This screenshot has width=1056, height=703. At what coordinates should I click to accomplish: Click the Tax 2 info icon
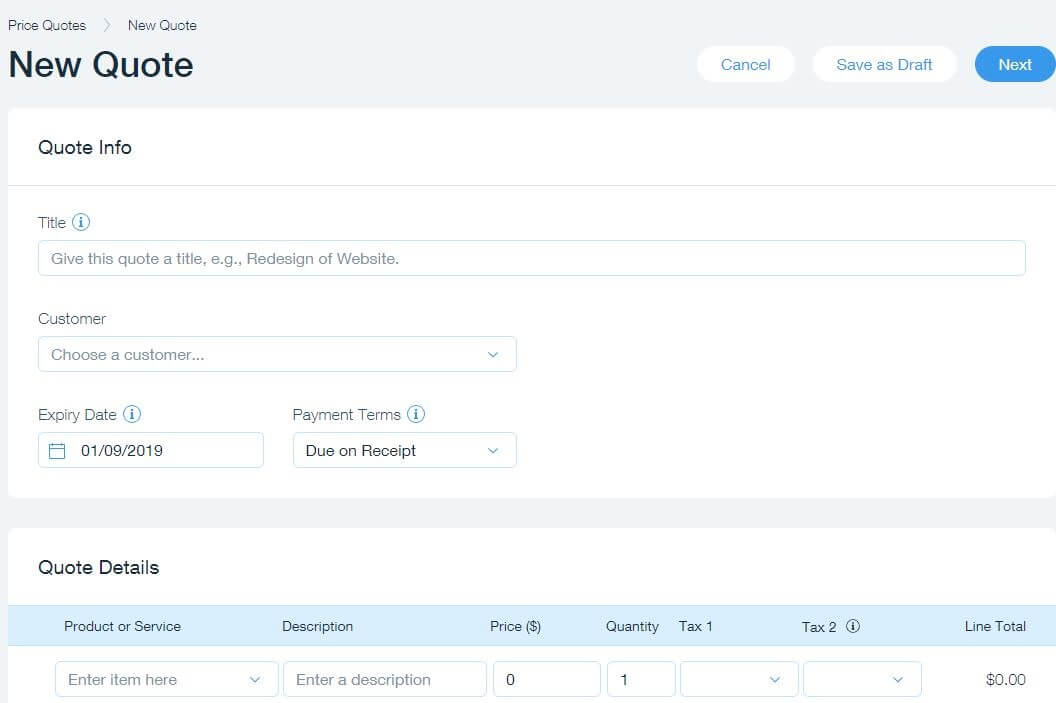pyautogui.click(x=853, y=626)
